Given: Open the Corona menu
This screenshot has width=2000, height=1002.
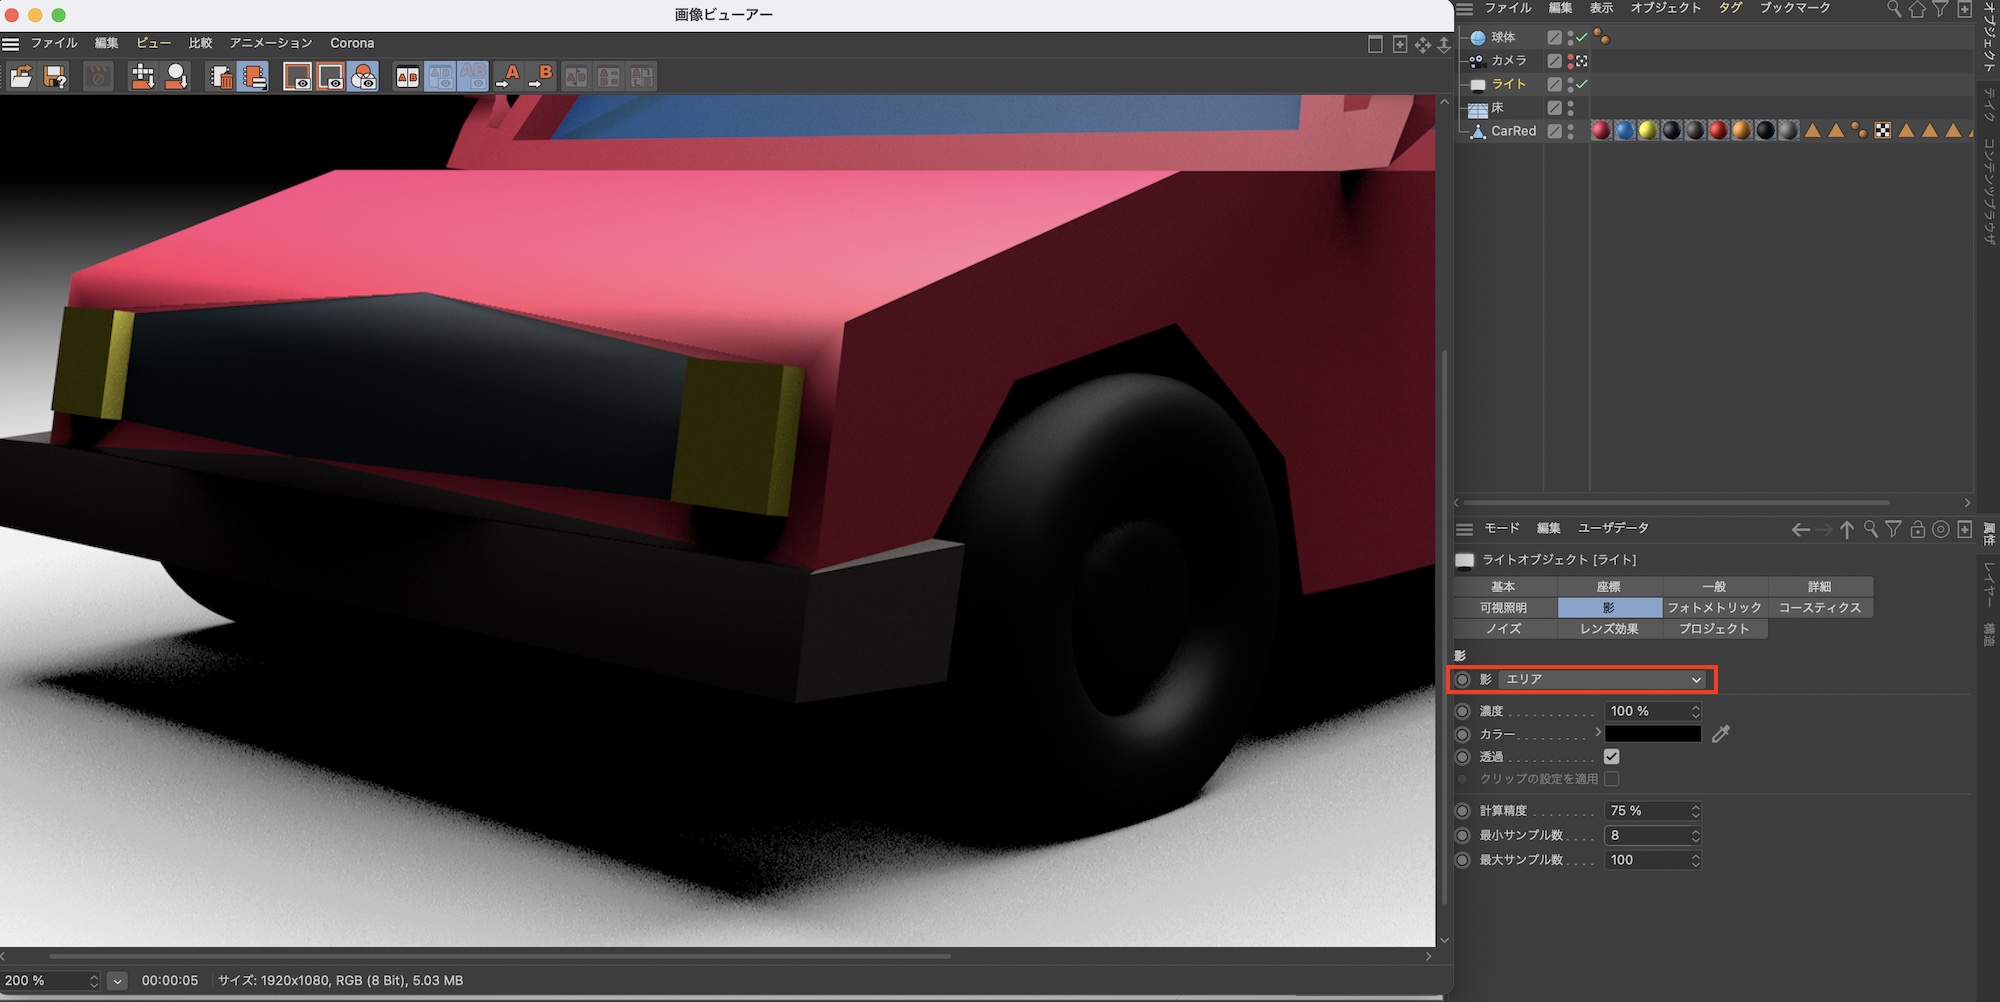Looking at the screenshot, I should pos(352,43).
